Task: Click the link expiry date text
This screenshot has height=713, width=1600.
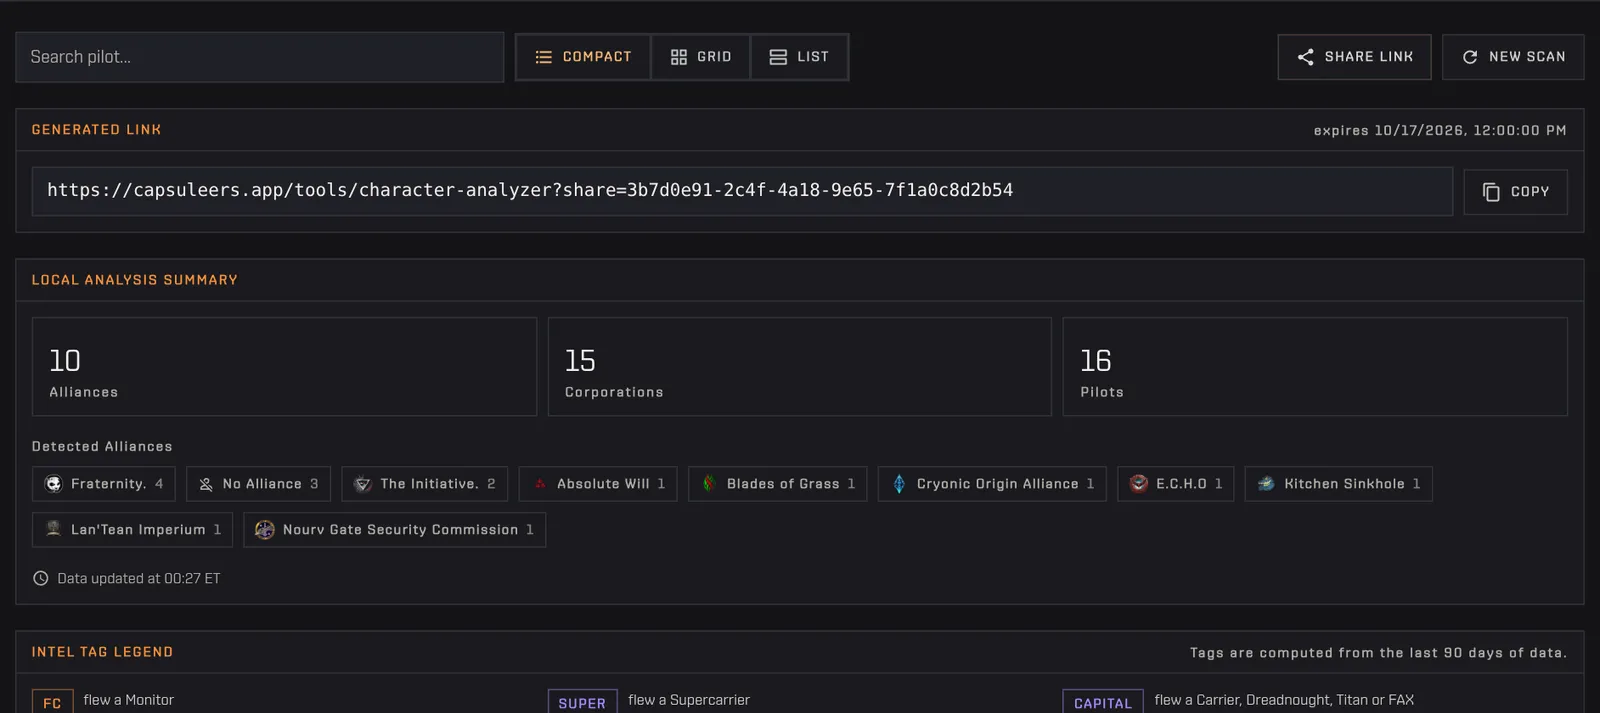Action: pyautogui.click(x=1440, y=131)
